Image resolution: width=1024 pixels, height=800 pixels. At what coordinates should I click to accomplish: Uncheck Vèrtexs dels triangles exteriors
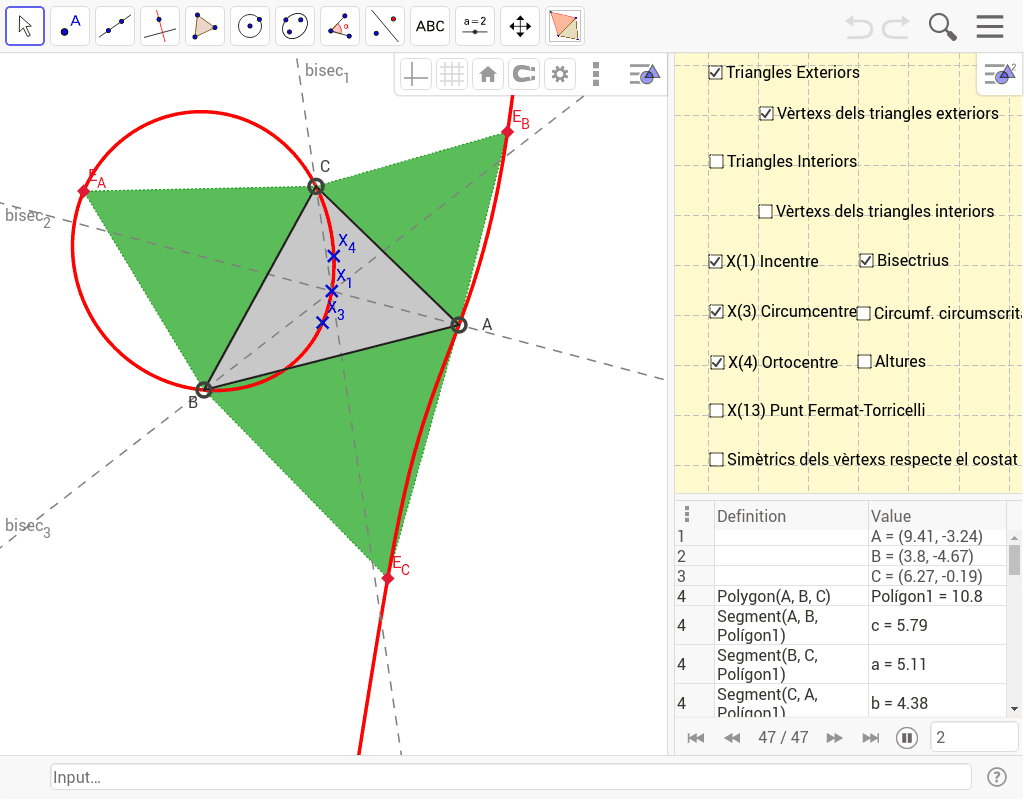coord(767,114)
